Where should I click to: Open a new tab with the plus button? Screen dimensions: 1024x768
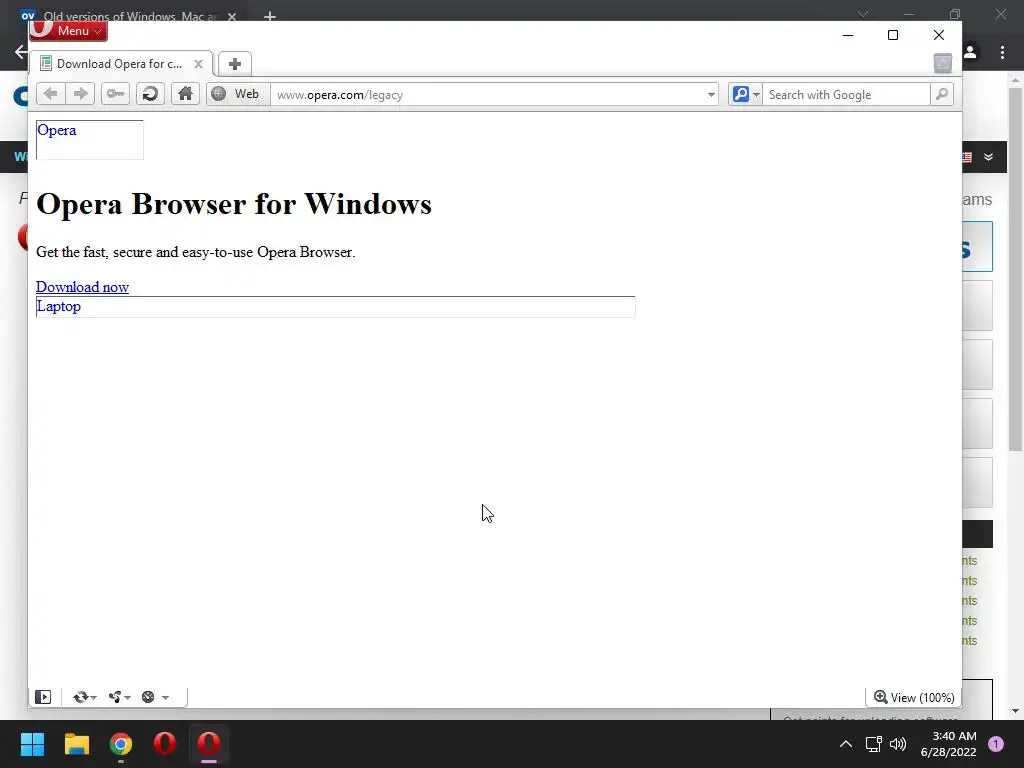(235, 64)
